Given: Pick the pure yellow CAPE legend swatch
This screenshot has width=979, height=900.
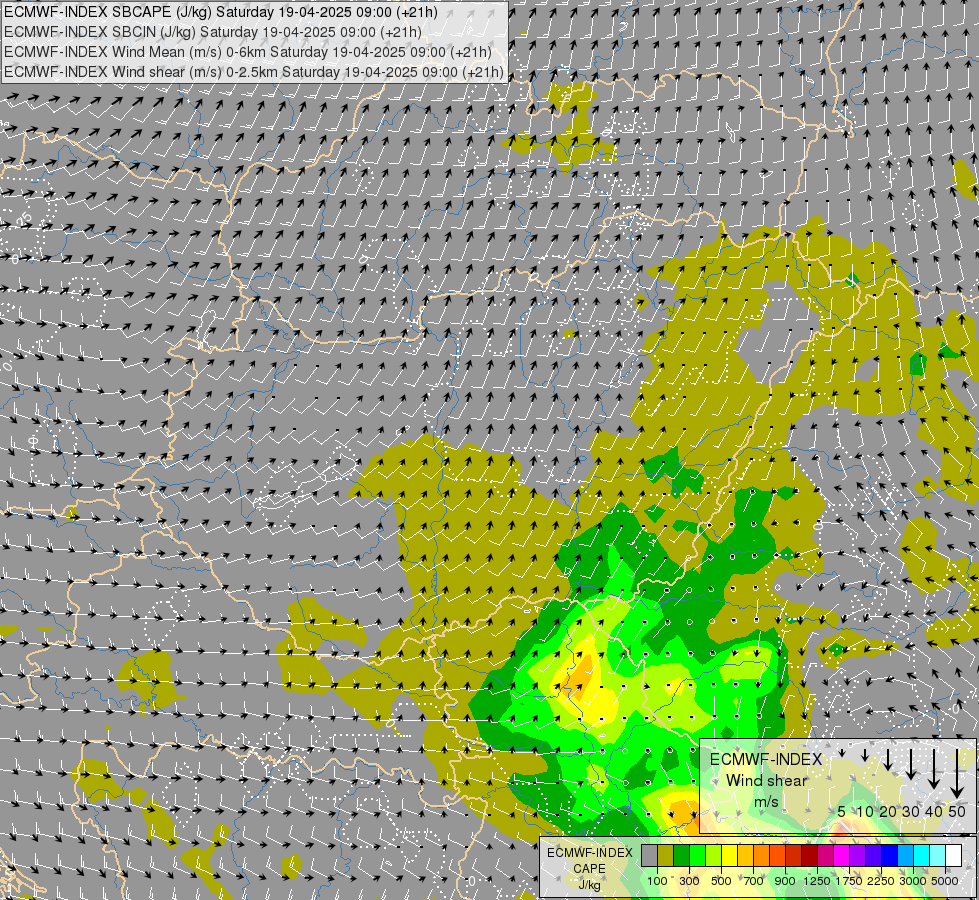Looking at the screenshot, I should pos(730,856).
